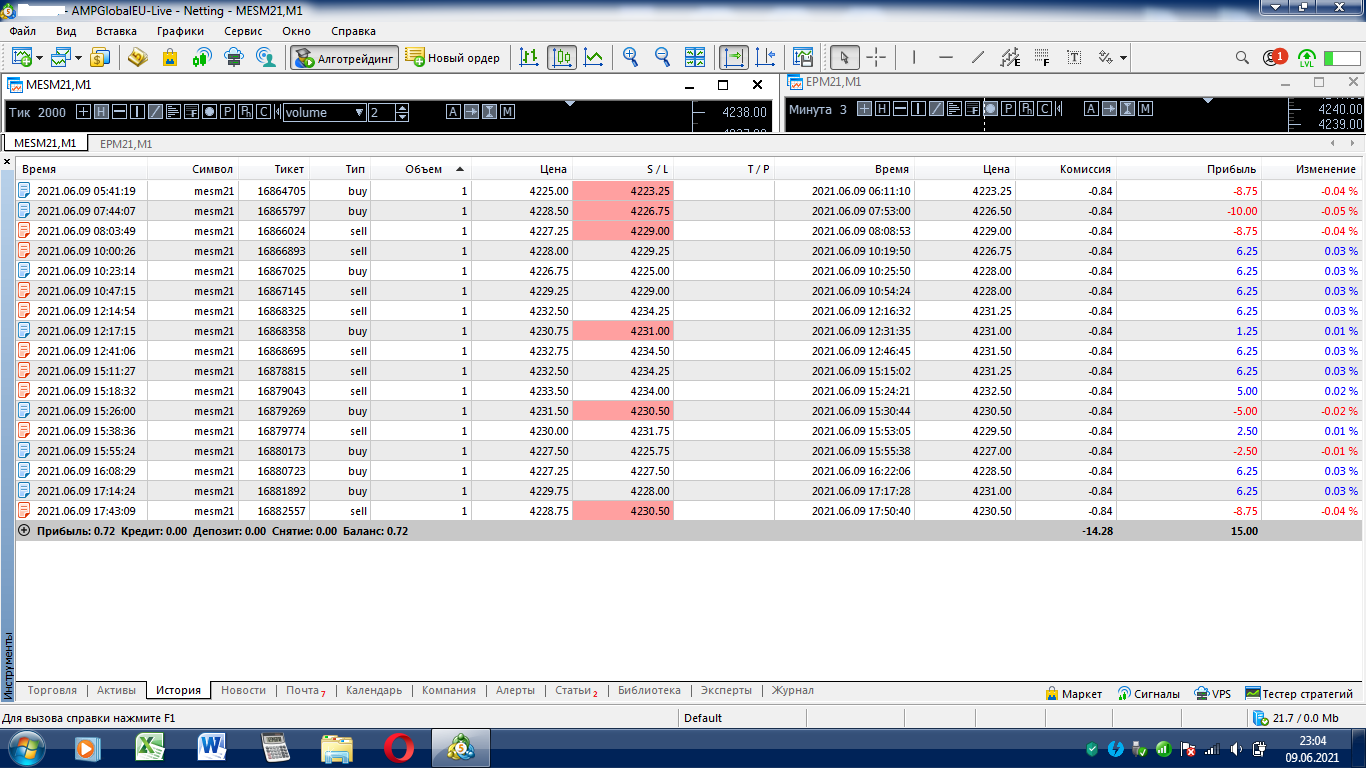Select history row with ticket 16864705

(x=689, y=191)
